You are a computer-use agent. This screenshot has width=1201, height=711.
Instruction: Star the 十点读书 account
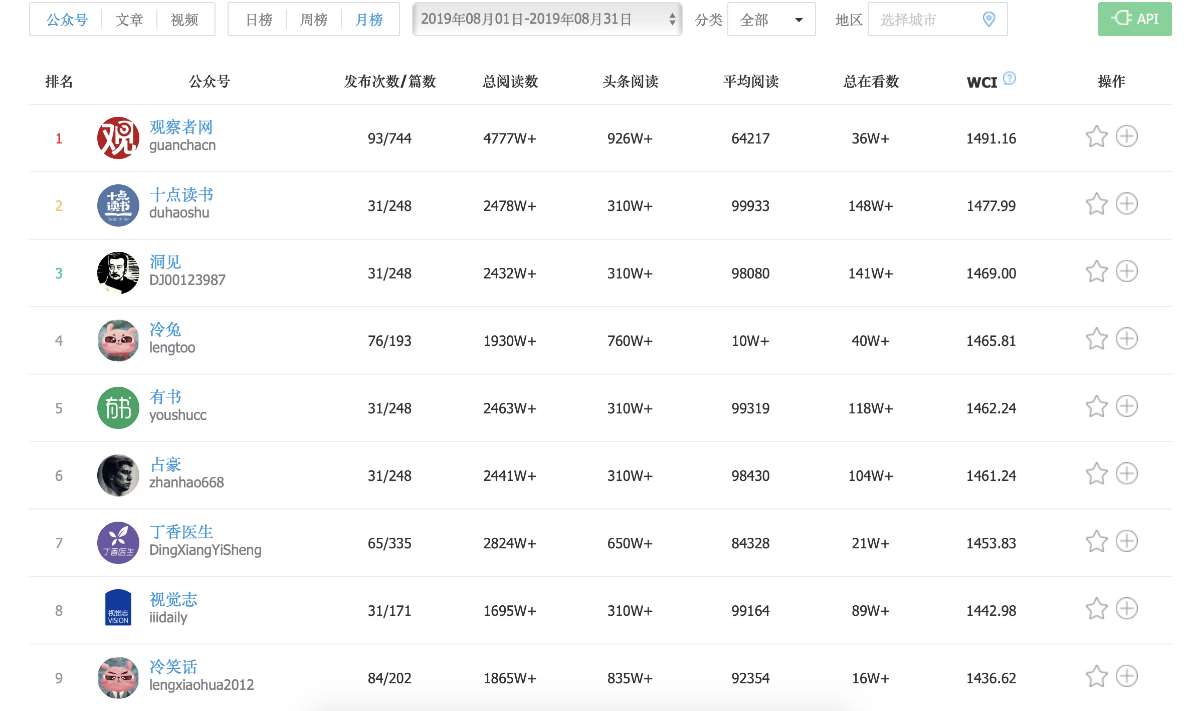point(1097,204)
